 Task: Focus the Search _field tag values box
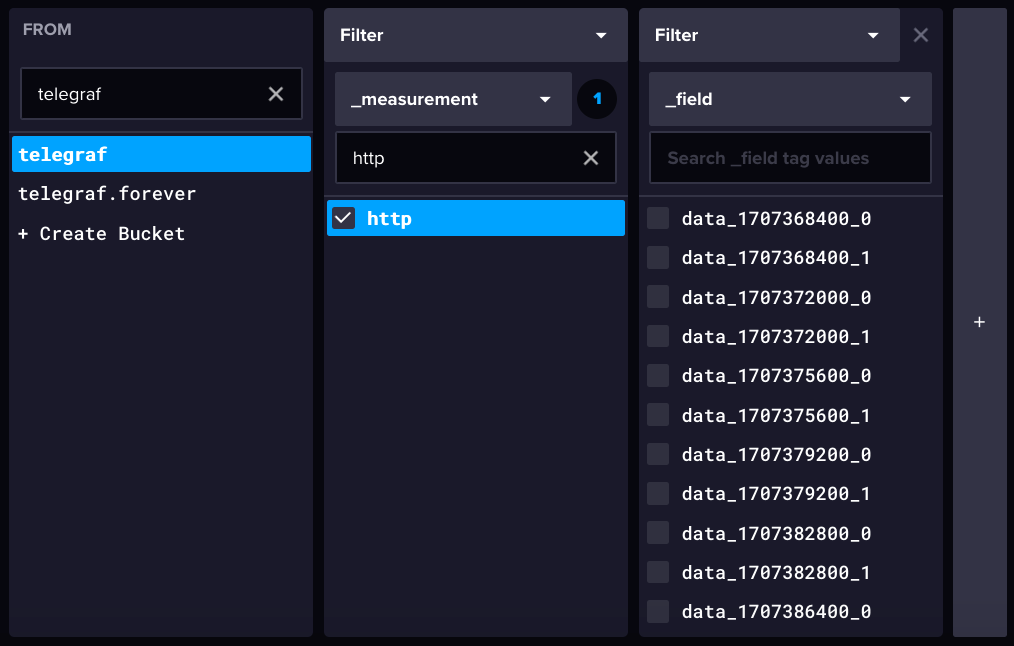(x=789, y=158)
